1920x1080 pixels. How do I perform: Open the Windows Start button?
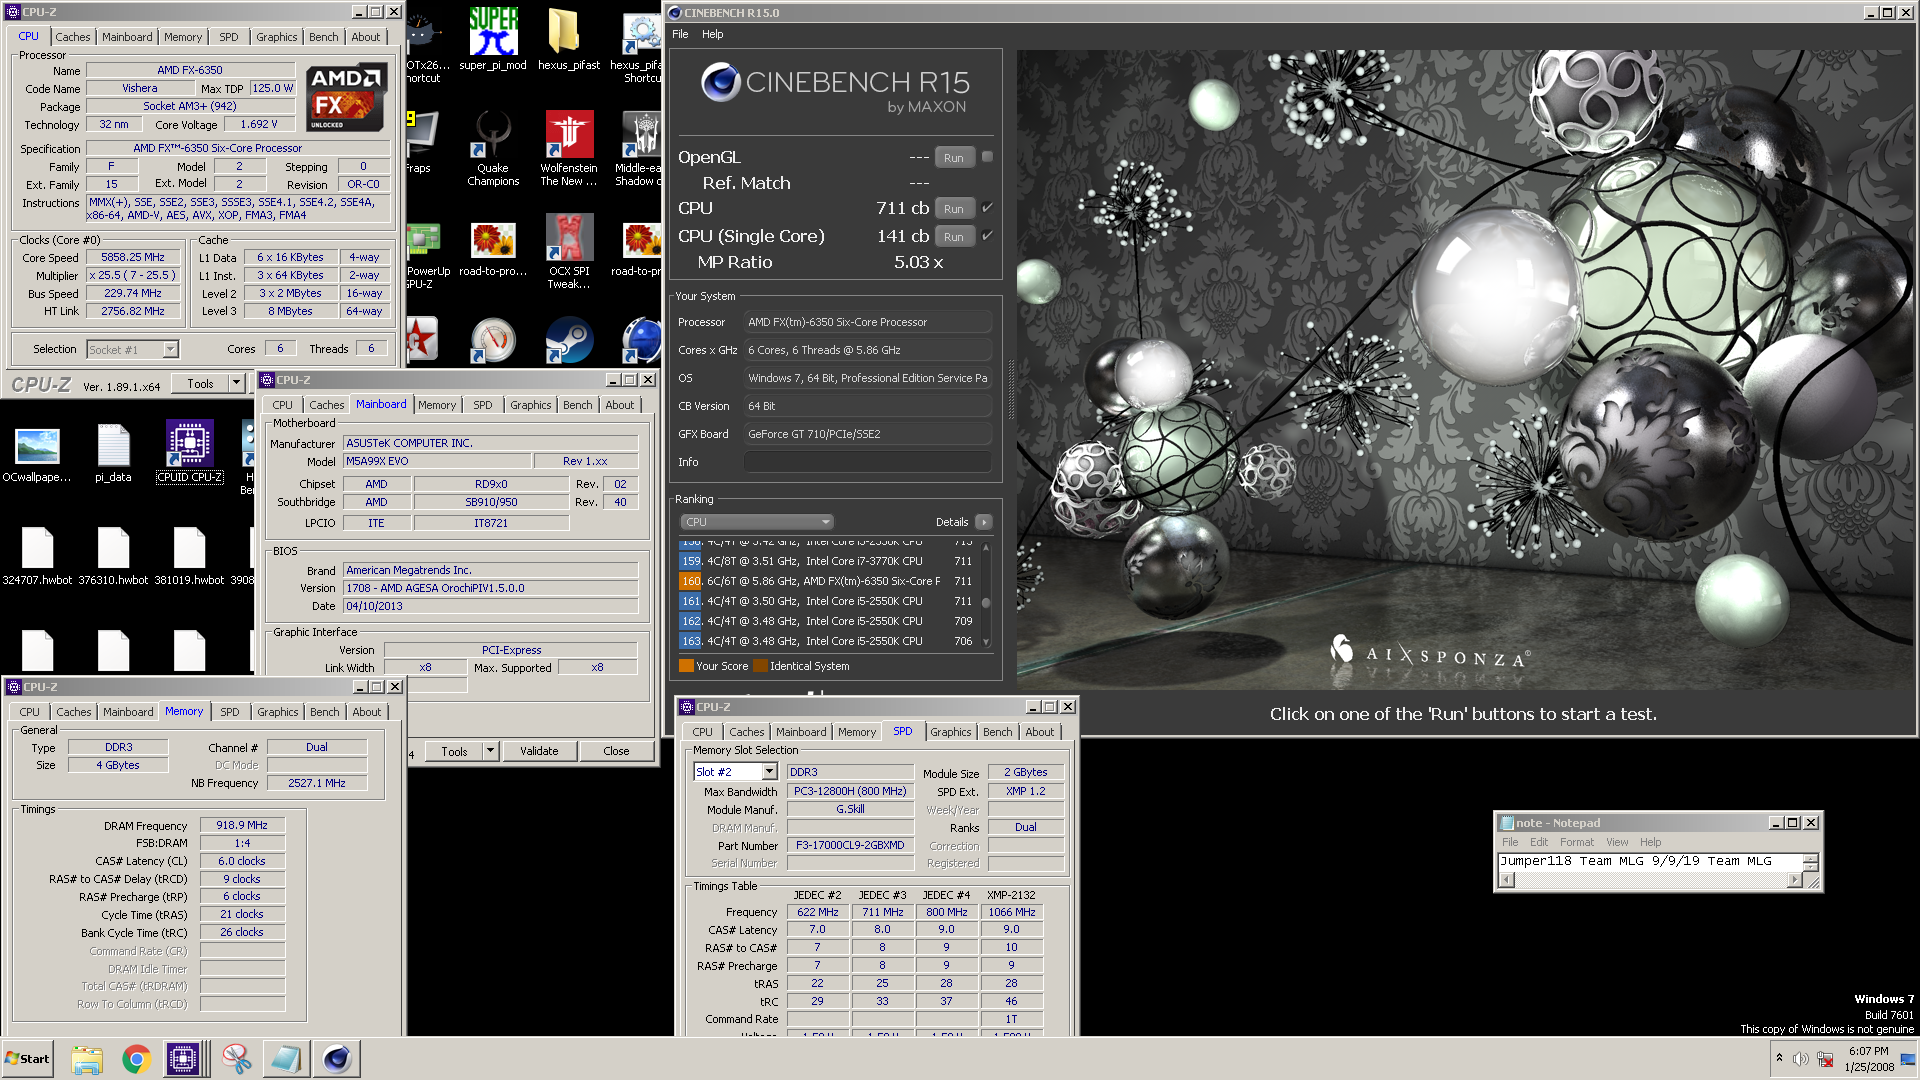(28, 1059)
